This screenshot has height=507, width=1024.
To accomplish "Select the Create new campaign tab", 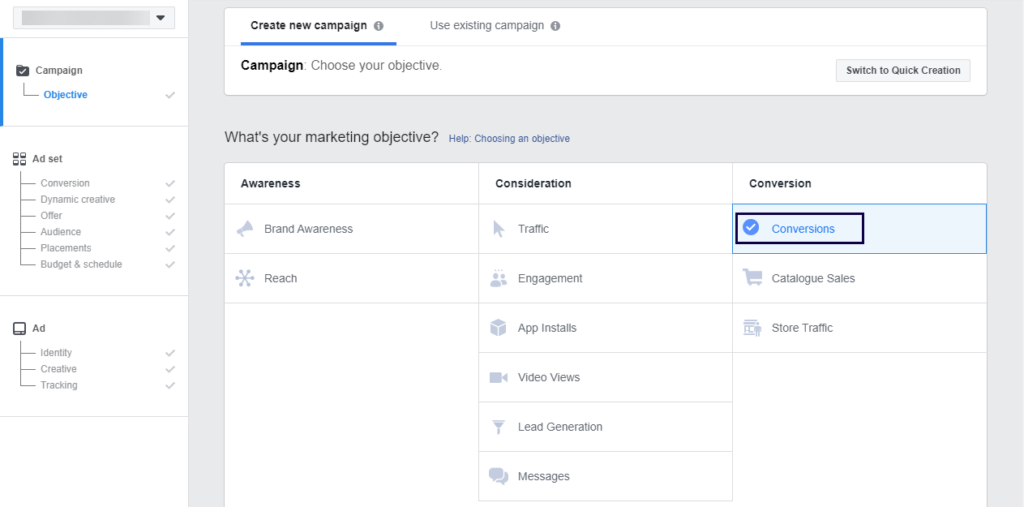I will tap(310, 26).
